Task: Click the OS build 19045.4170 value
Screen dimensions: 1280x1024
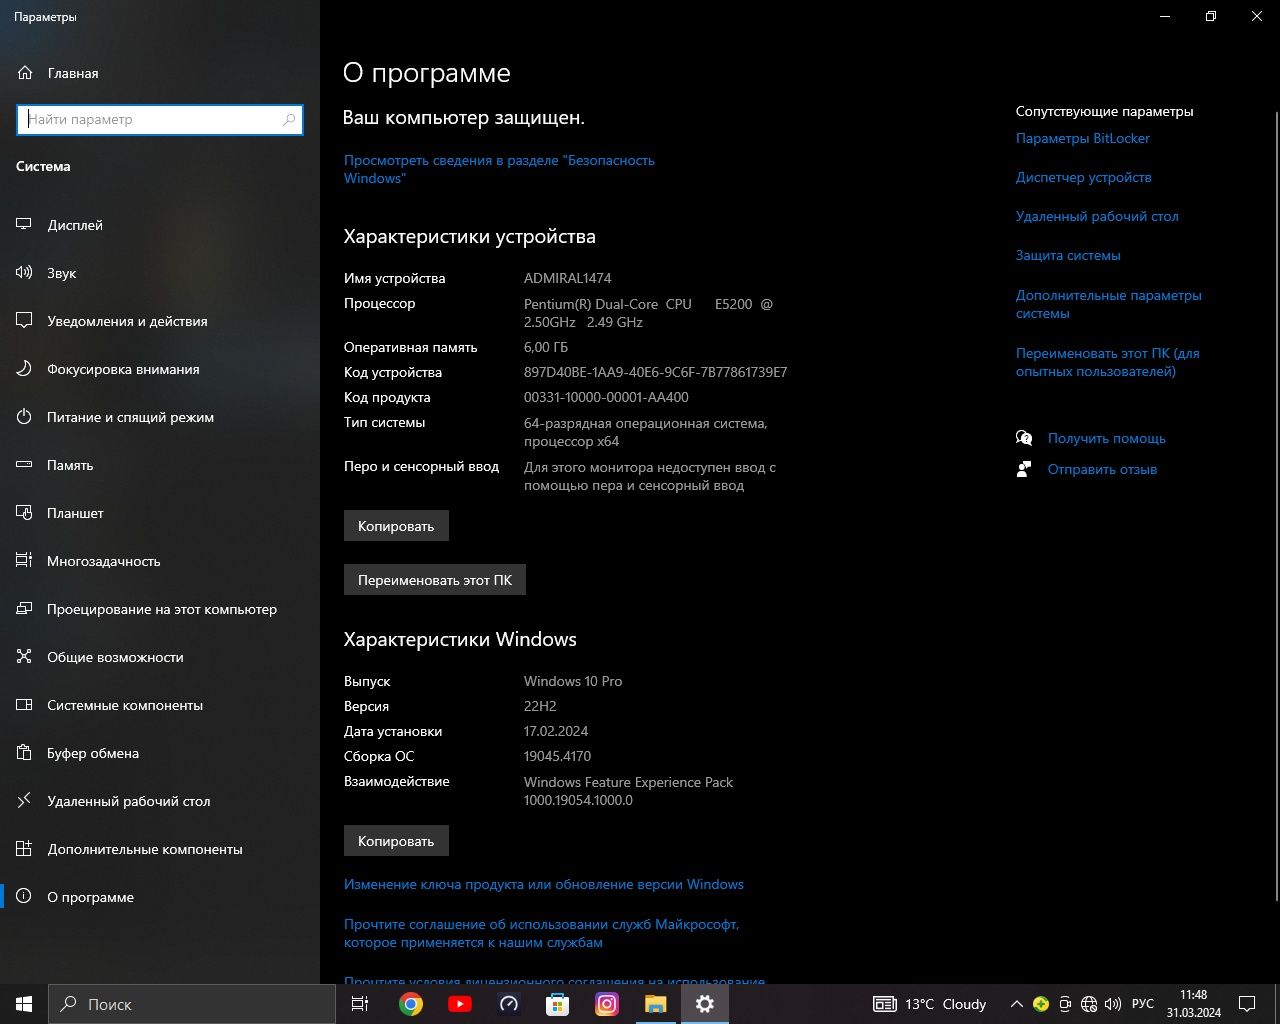Action: click(557, 756)
